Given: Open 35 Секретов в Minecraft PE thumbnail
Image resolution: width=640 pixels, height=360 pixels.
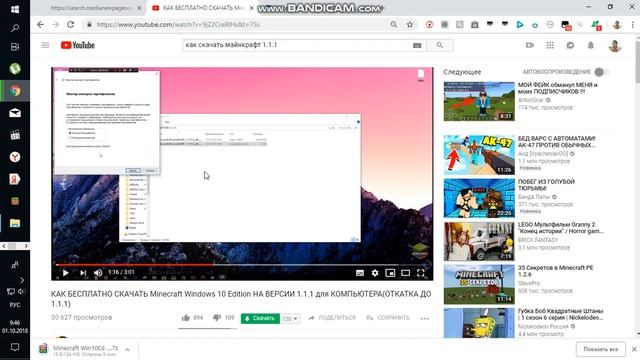Looking at the screenshot, I should pos(479,284).
